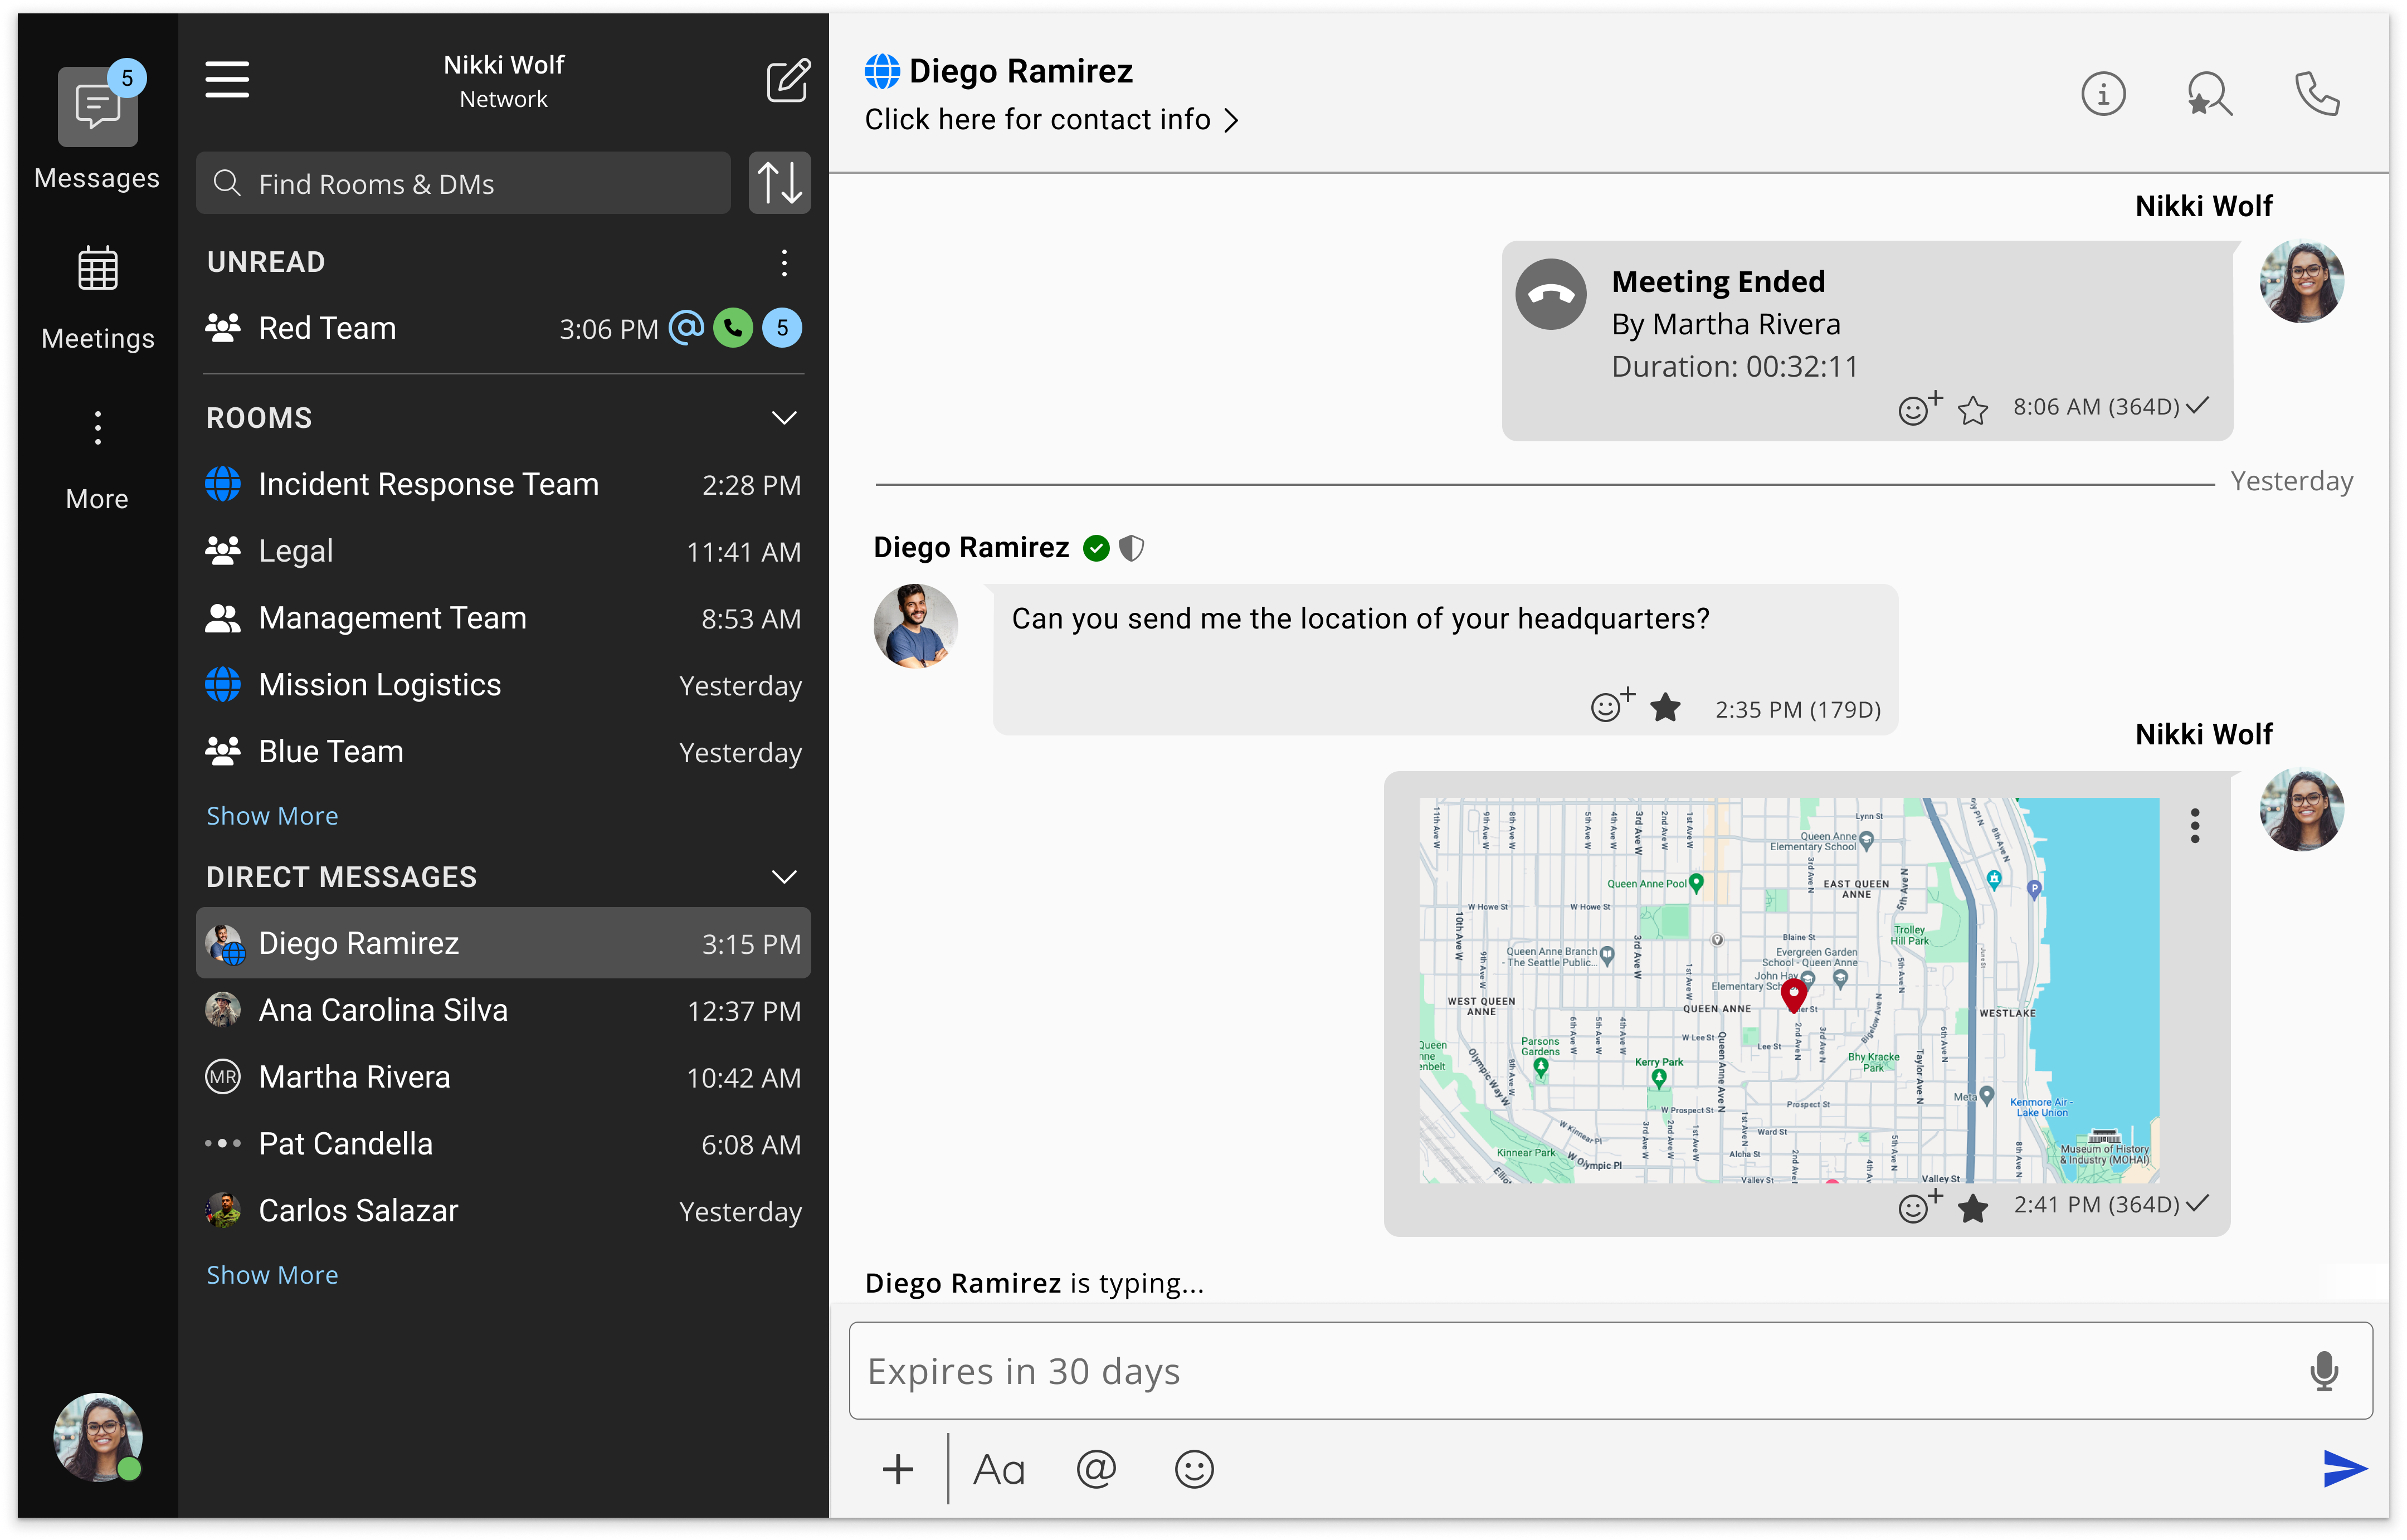The width and height of the screenshot is (2407, 1540).
Task: Click Show More under Rooms
Action: pos(272,816)
